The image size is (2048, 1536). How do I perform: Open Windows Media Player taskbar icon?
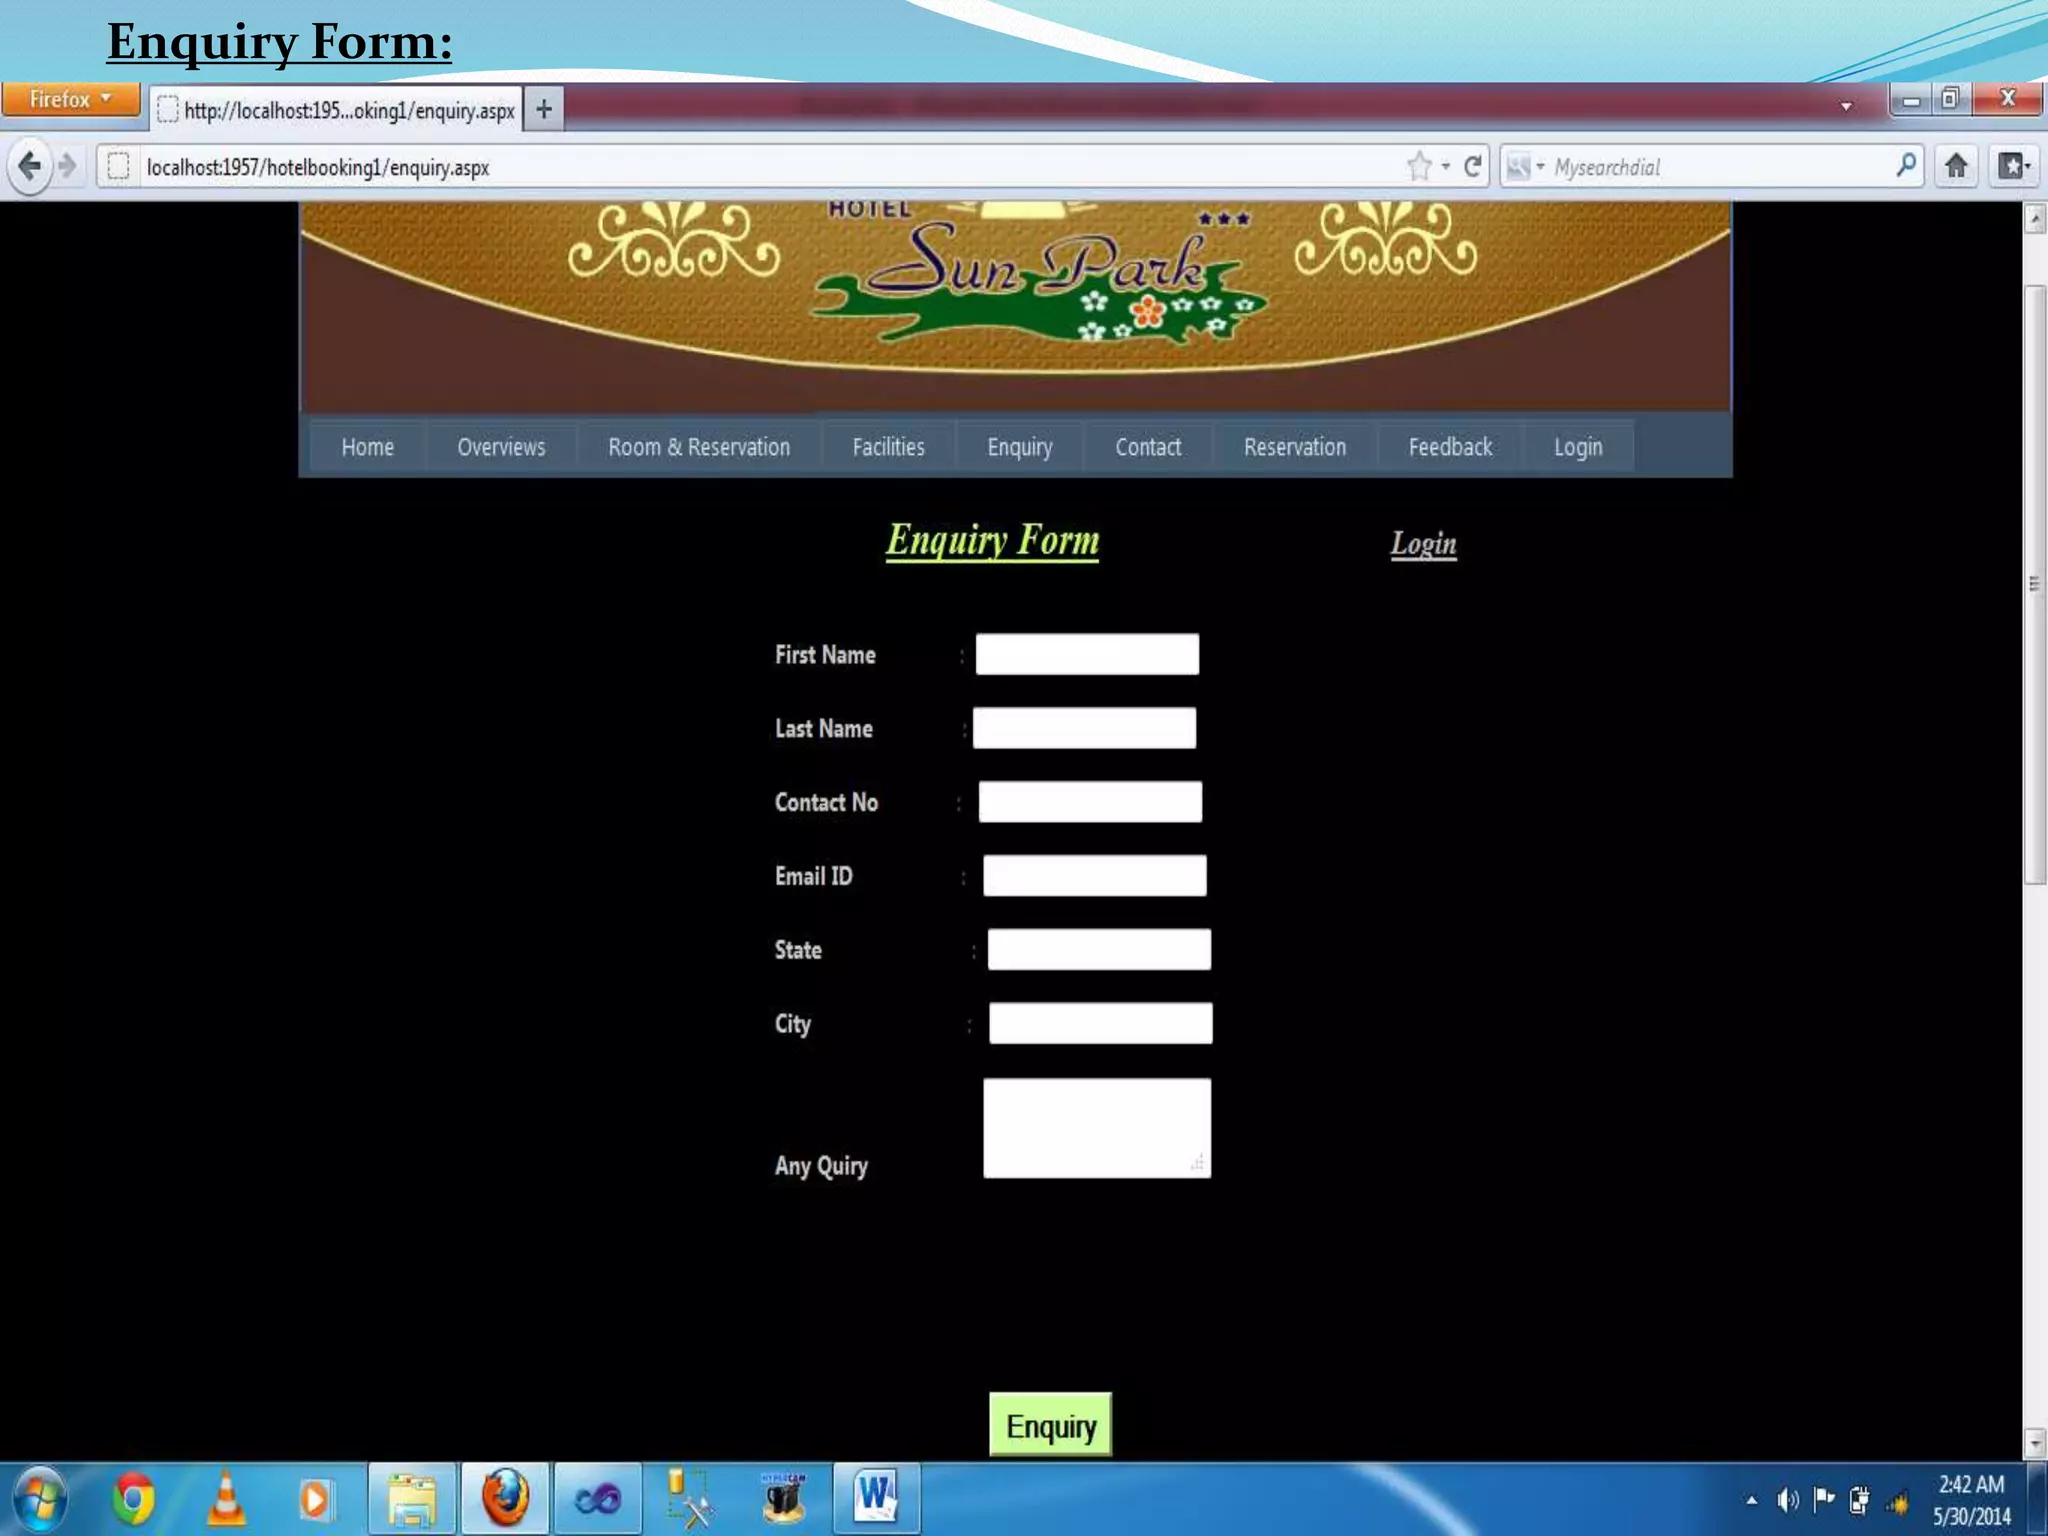[x=315, y=1500]
